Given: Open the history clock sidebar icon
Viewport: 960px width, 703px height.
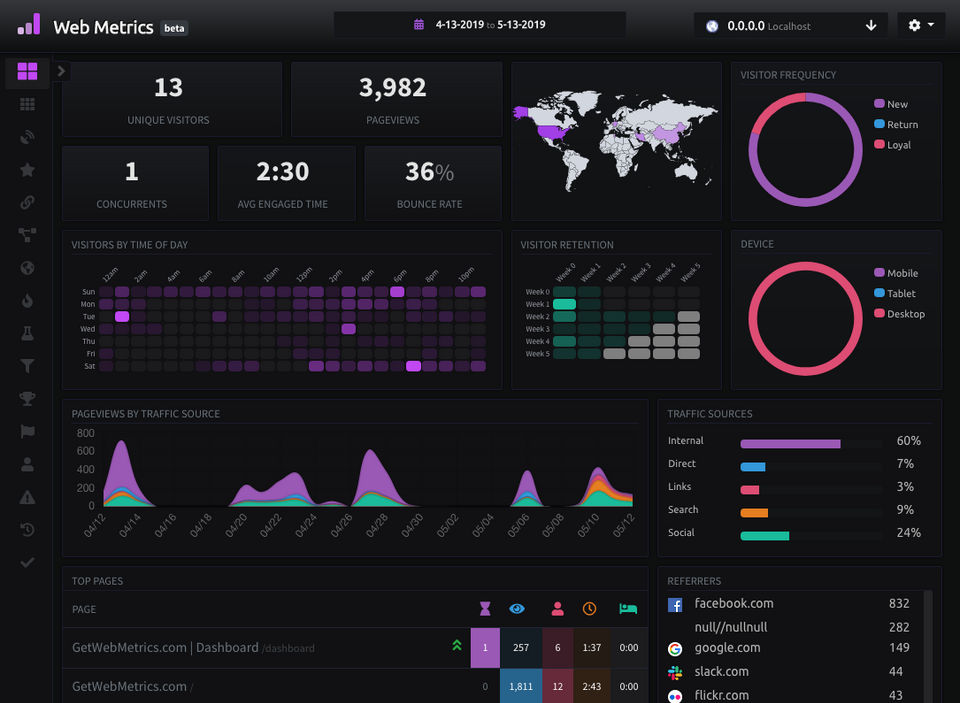Looking at the screenshot, I should [x=27, y=530].
